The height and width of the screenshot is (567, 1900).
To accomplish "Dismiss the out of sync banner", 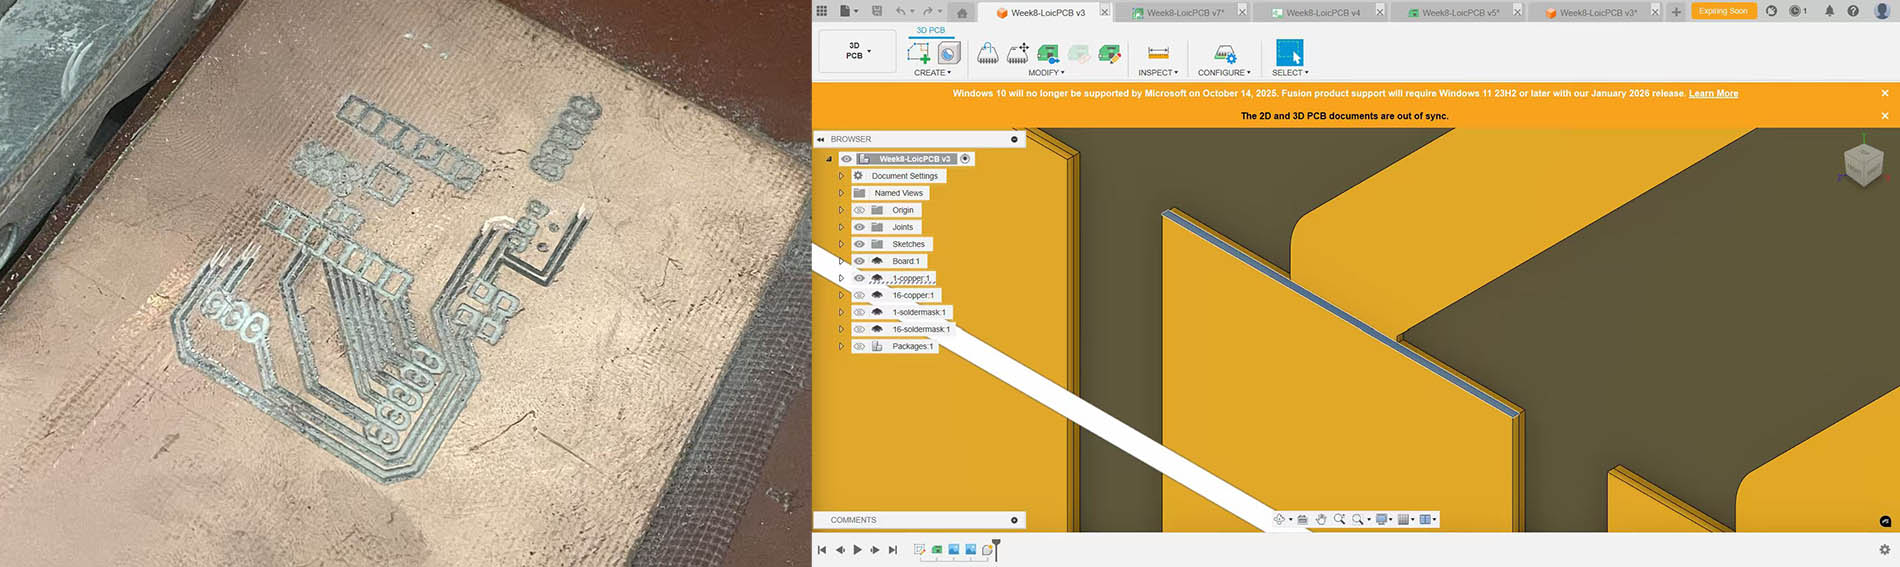I will click(x=1885, y=116).
